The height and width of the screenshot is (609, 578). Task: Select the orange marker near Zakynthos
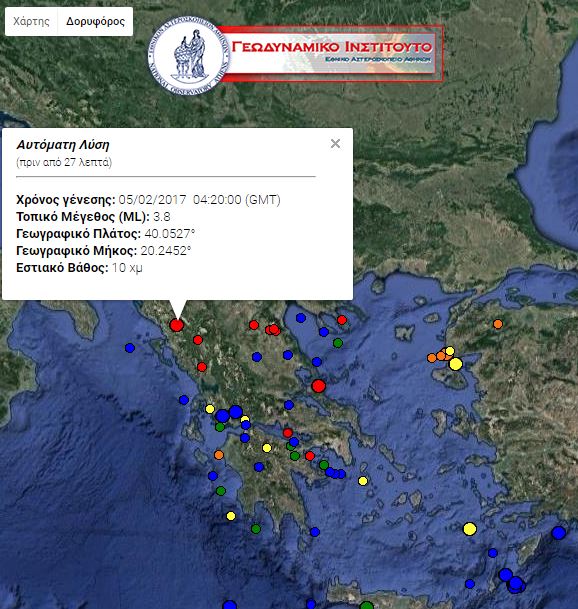click(219, 455)
